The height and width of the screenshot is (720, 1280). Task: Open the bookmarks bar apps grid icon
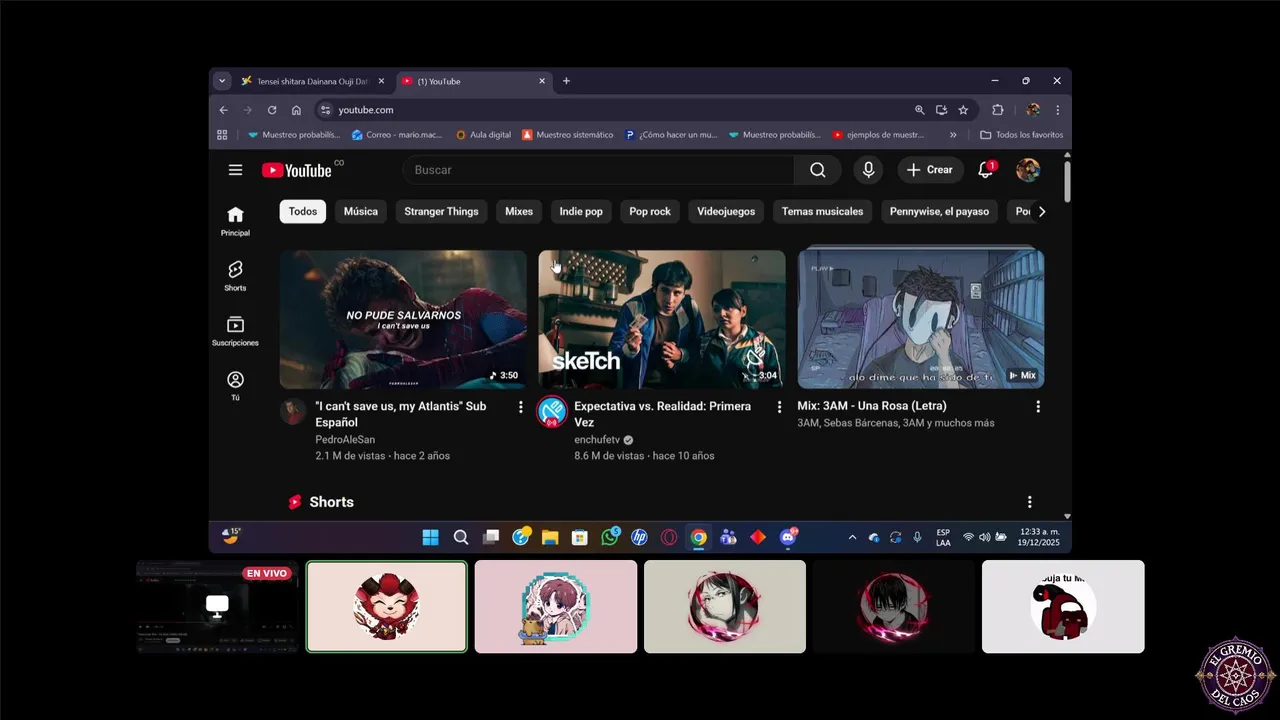pyautogui.click(x=222, y=135)
